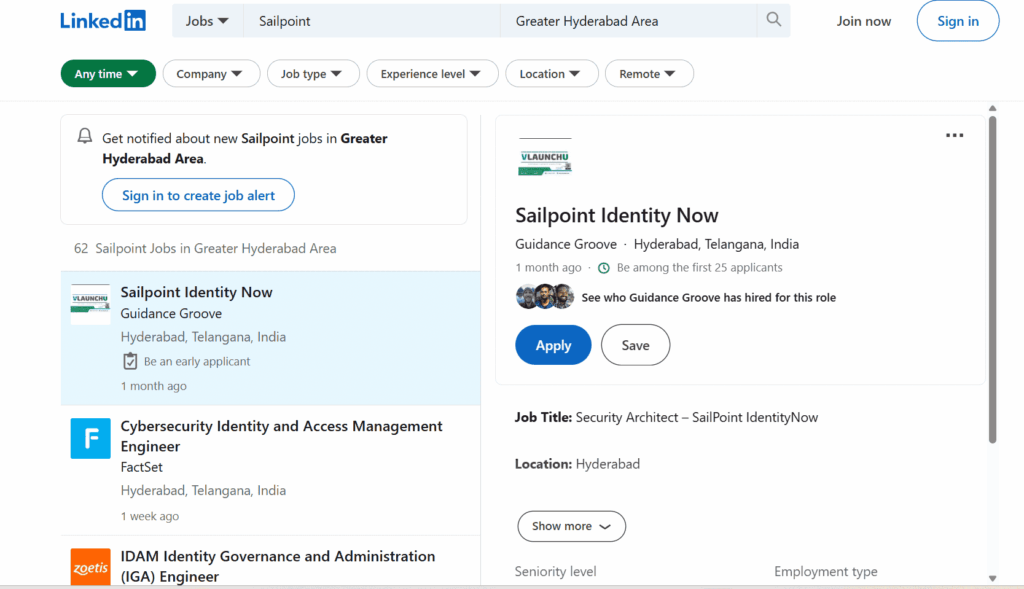Viewport: 1024px width, 589px height.
Task: Click the clock icon beside applicants text
Action: coord(604,268)
